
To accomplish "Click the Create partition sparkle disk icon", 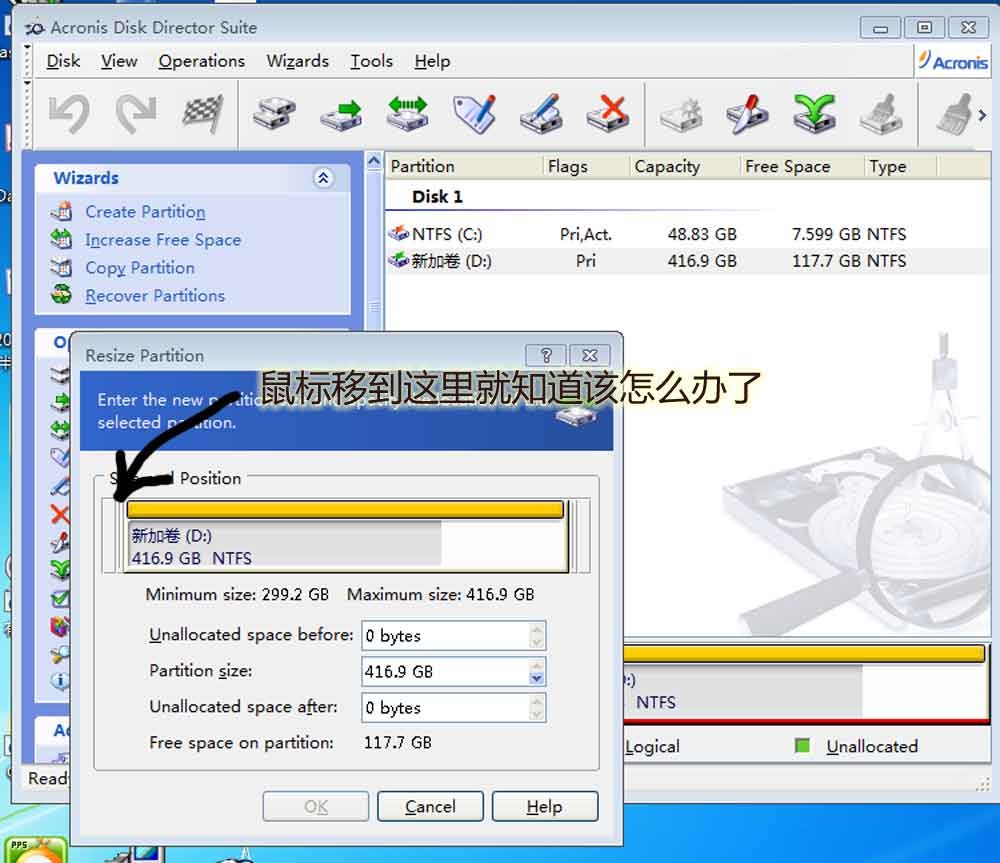I will coord(681,115).
